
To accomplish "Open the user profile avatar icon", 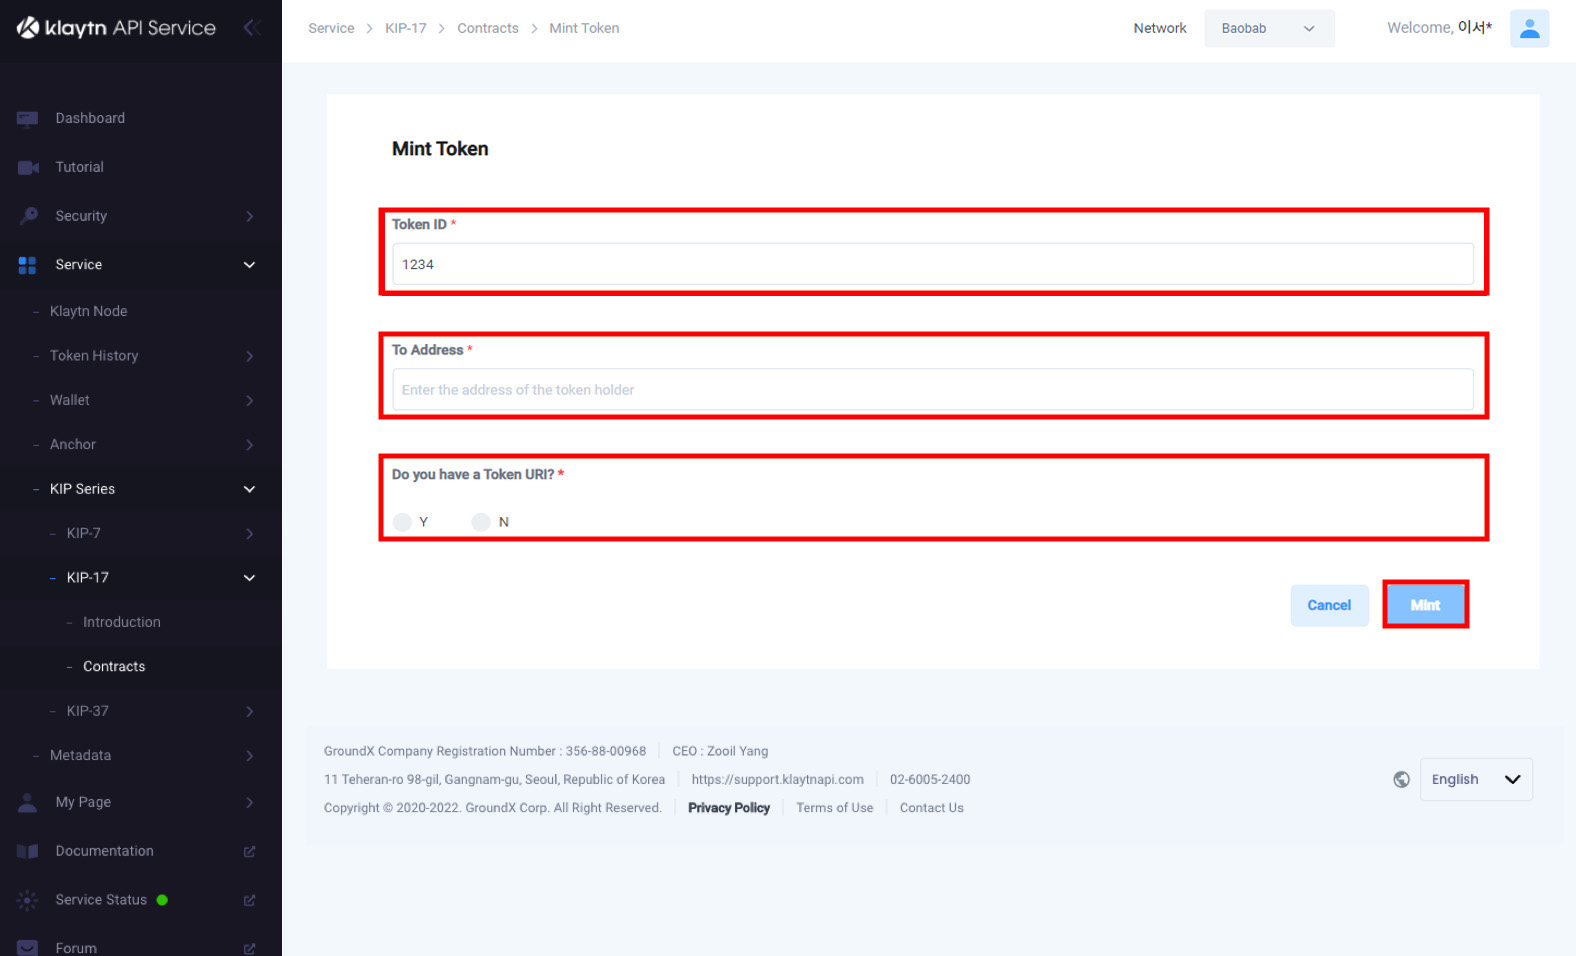I will 1529,28.
